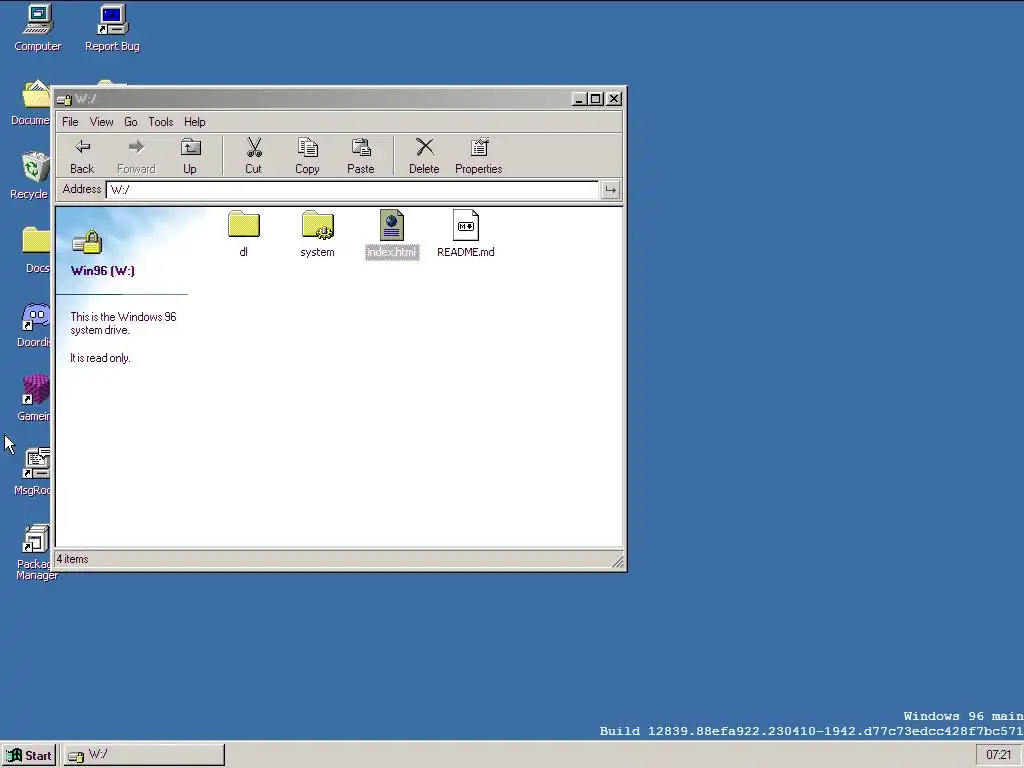Select the purple cube Game desktop shortcut
The height and width of the screenshot is (768, 1024).
click(34, 397)
